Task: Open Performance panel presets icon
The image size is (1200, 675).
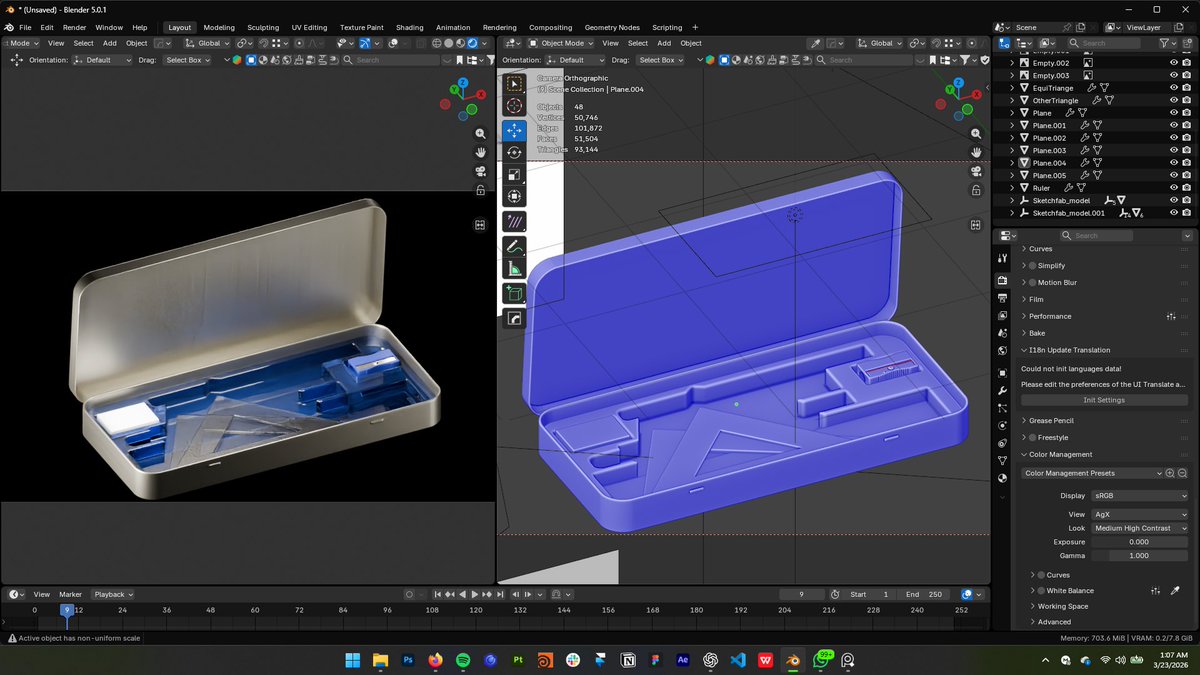Action: pyautogui.click(x=1171, y=316)
